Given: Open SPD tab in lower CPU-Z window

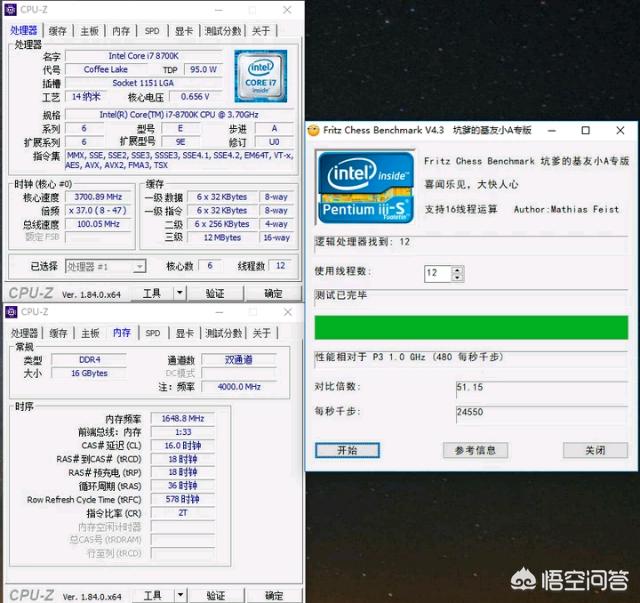Looking at the screenshot, I should pyautogui.click(x=153, y=333).
